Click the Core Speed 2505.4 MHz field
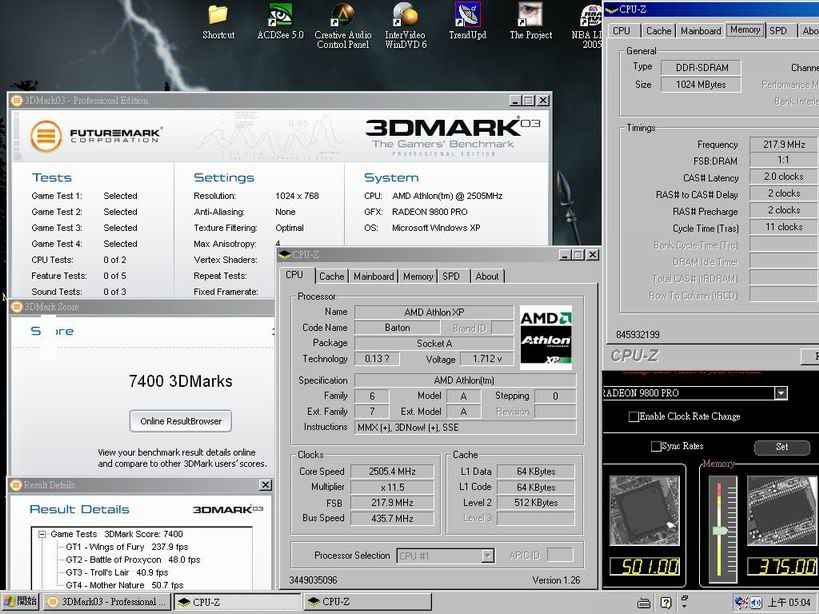 (x=392, y=471)
